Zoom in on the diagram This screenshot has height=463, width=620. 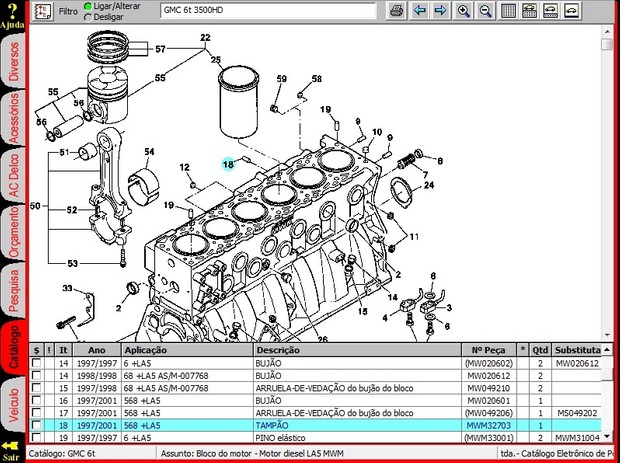click(x=463, y=10)
